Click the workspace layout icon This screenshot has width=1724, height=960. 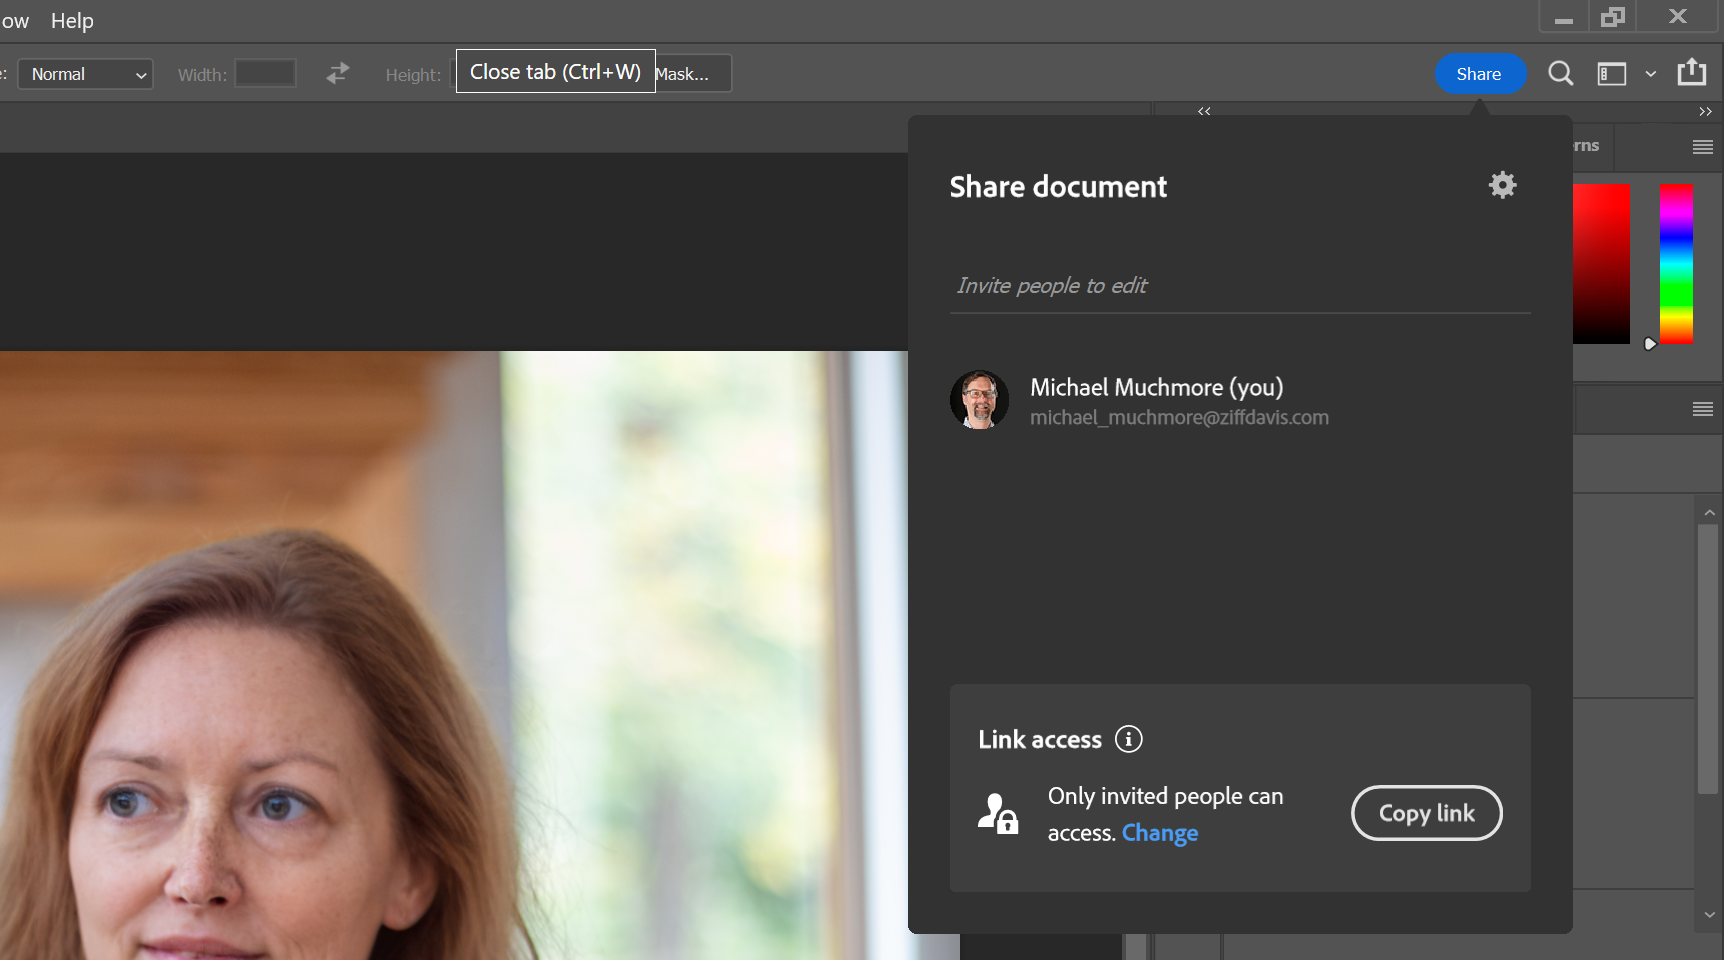coord(1612,74)
